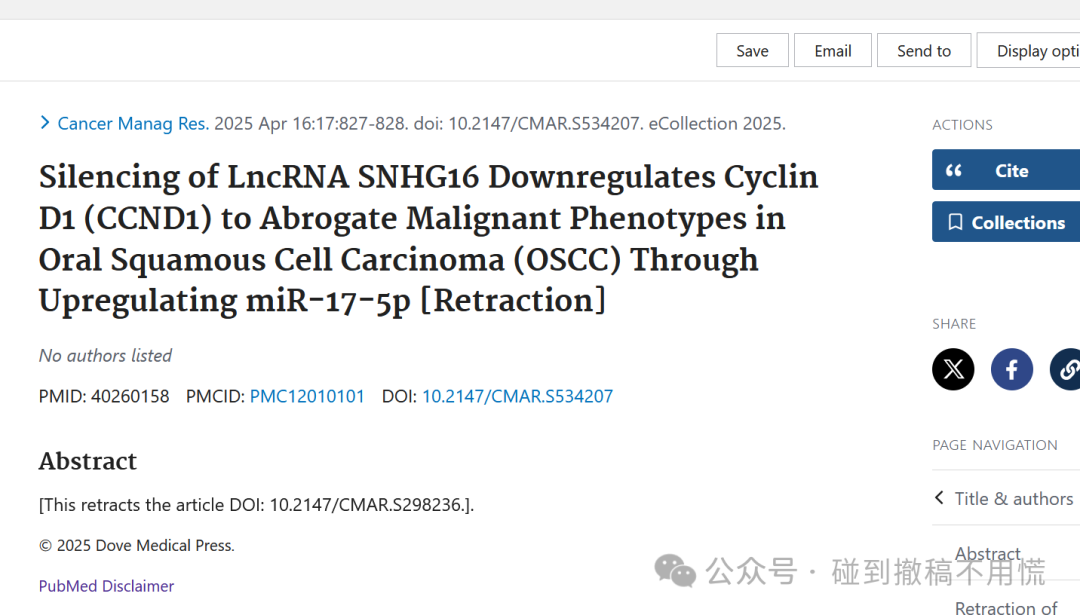Open Cancer Manag Res. journal link

pyautogui.click(x=133, y=123)
